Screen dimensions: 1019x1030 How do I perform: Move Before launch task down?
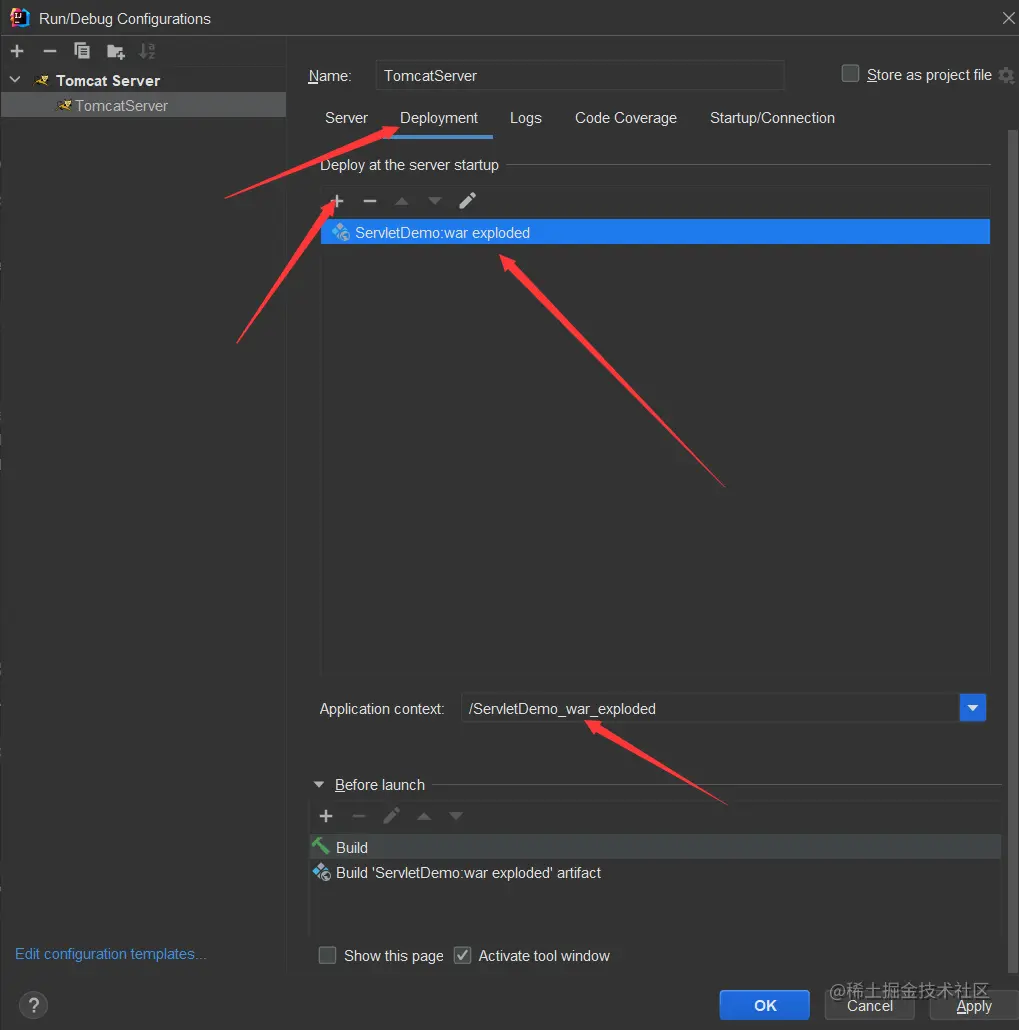point(456,817)
